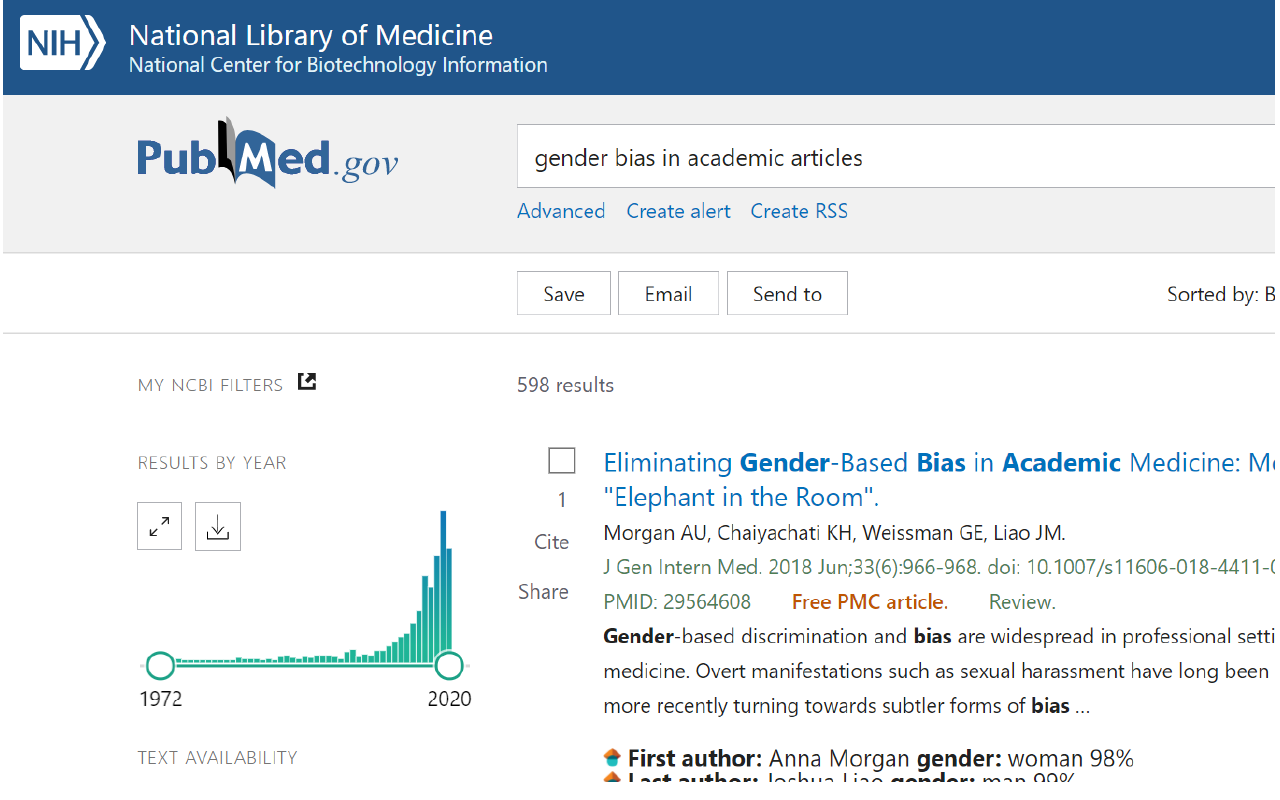
Task: Click the Email results button
Action: pos(668,293)
